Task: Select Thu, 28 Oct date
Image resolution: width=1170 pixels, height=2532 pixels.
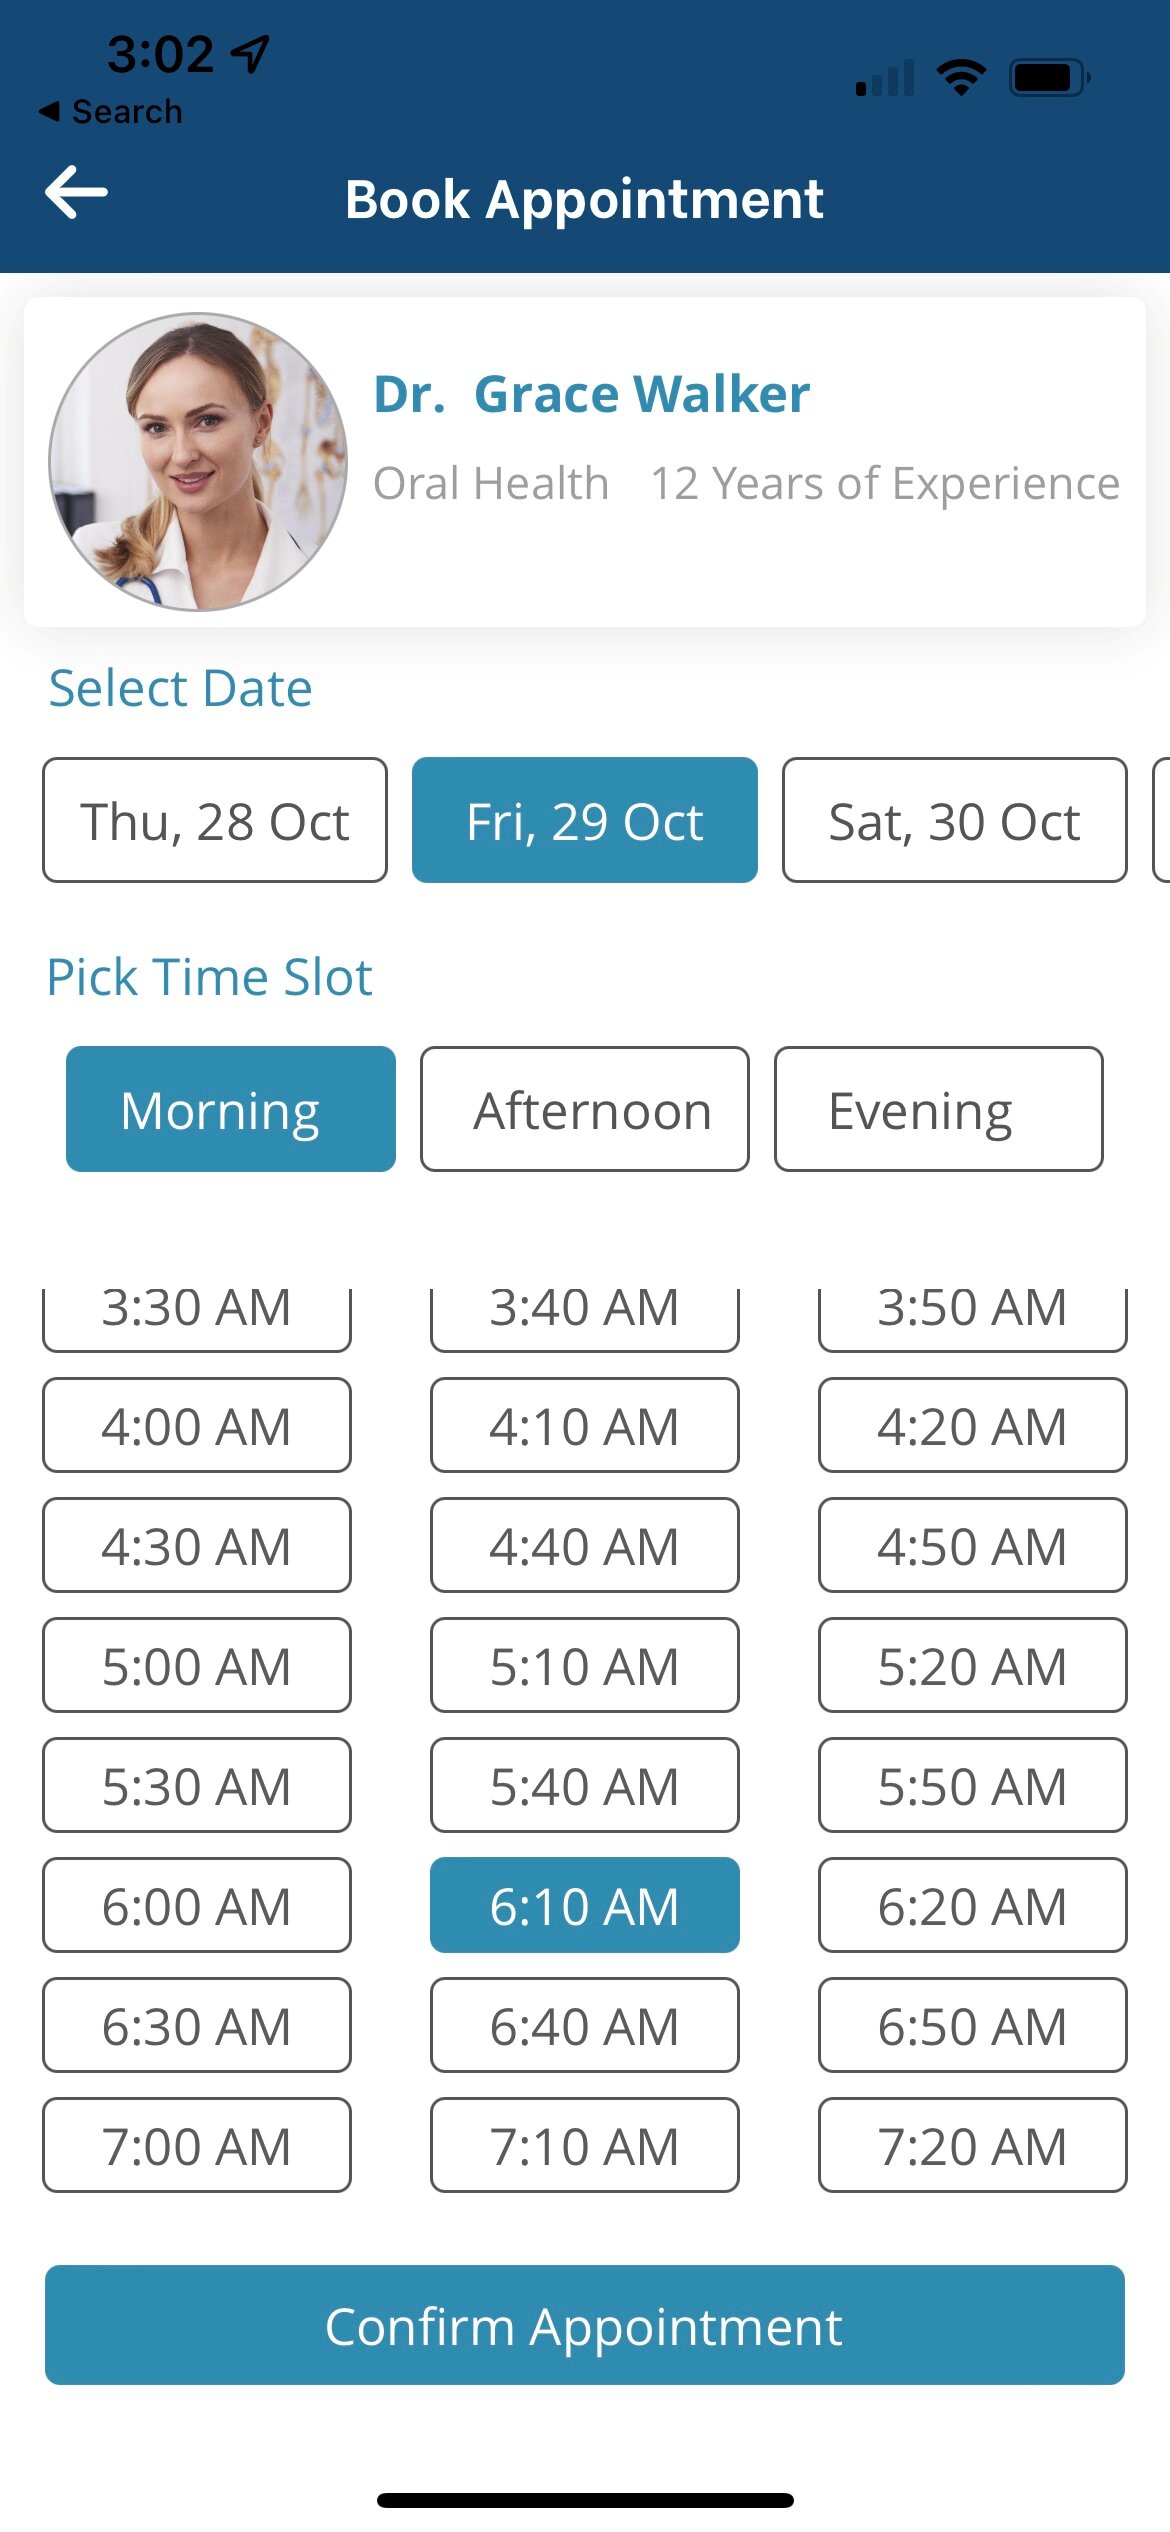Action: pos(215,821)
